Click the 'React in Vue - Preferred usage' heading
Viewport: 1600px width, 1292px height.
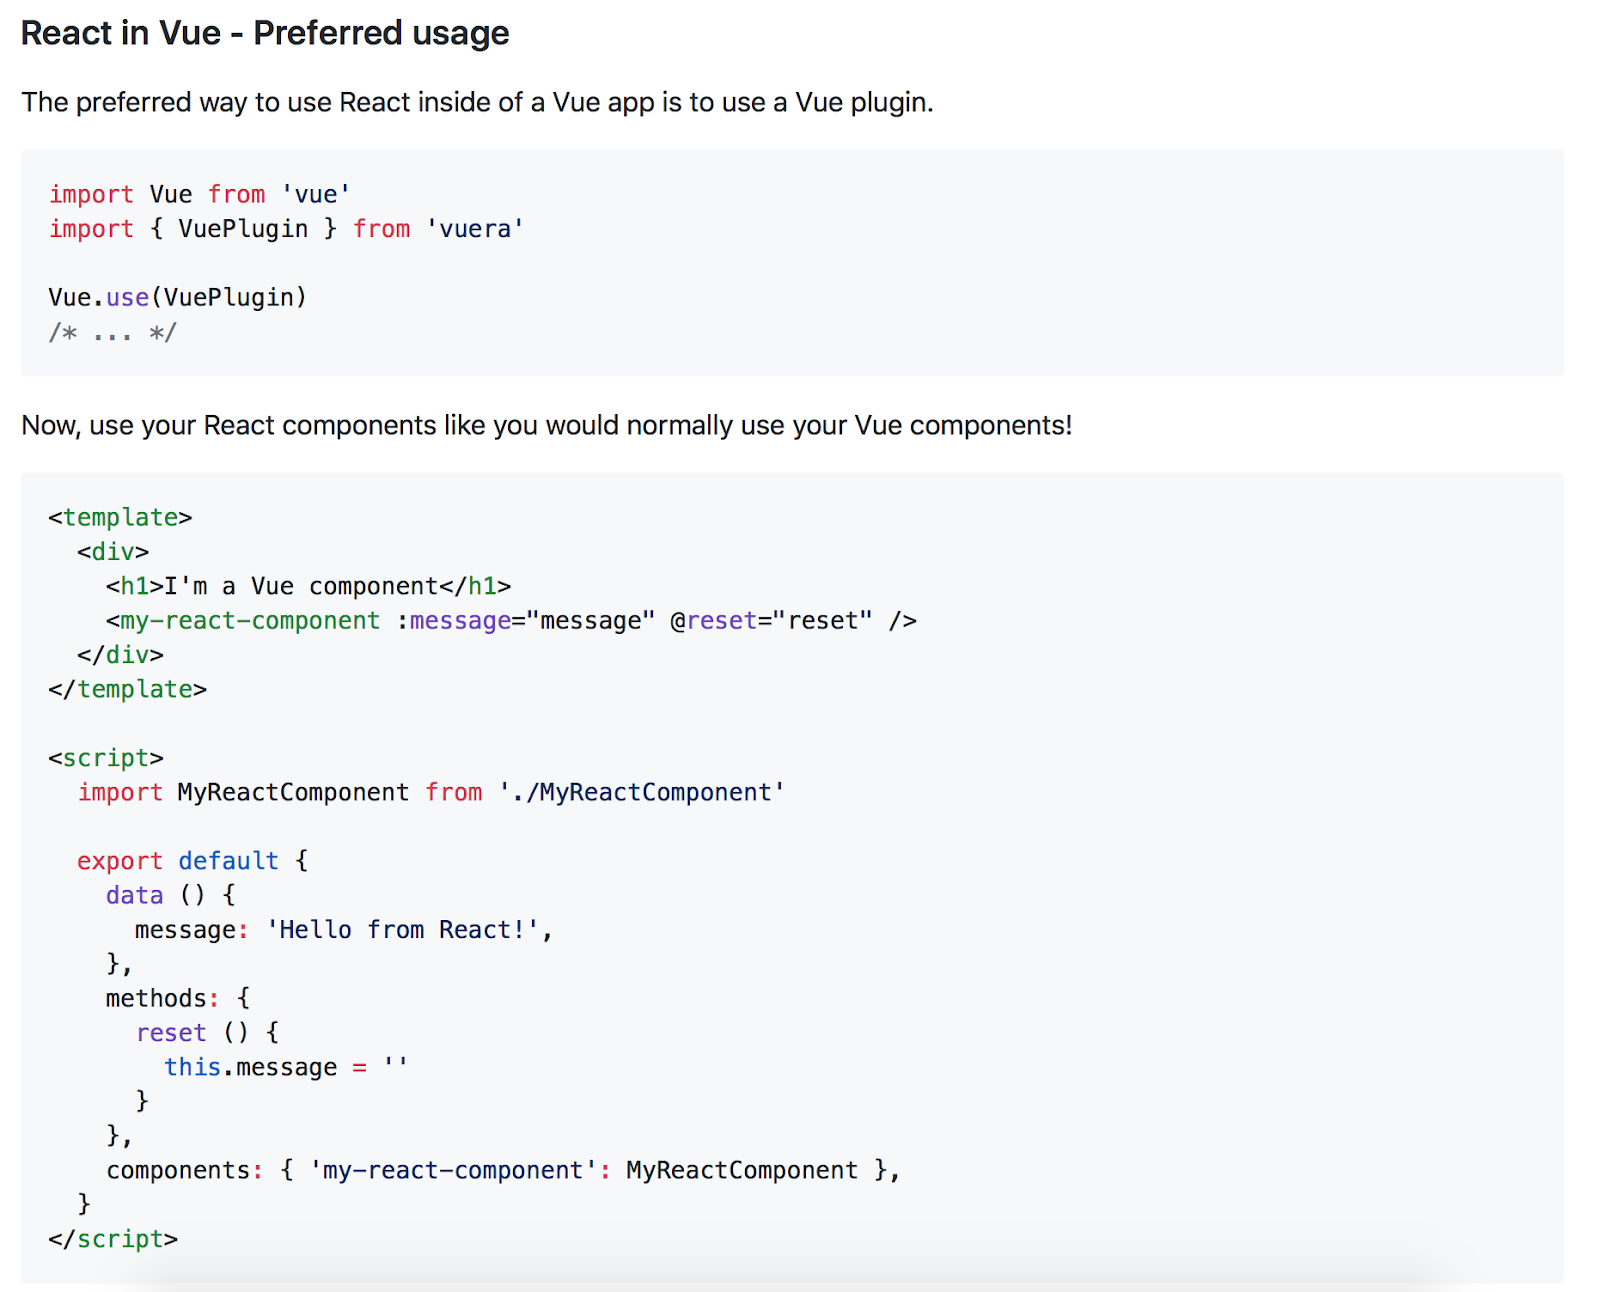point(265,33)
